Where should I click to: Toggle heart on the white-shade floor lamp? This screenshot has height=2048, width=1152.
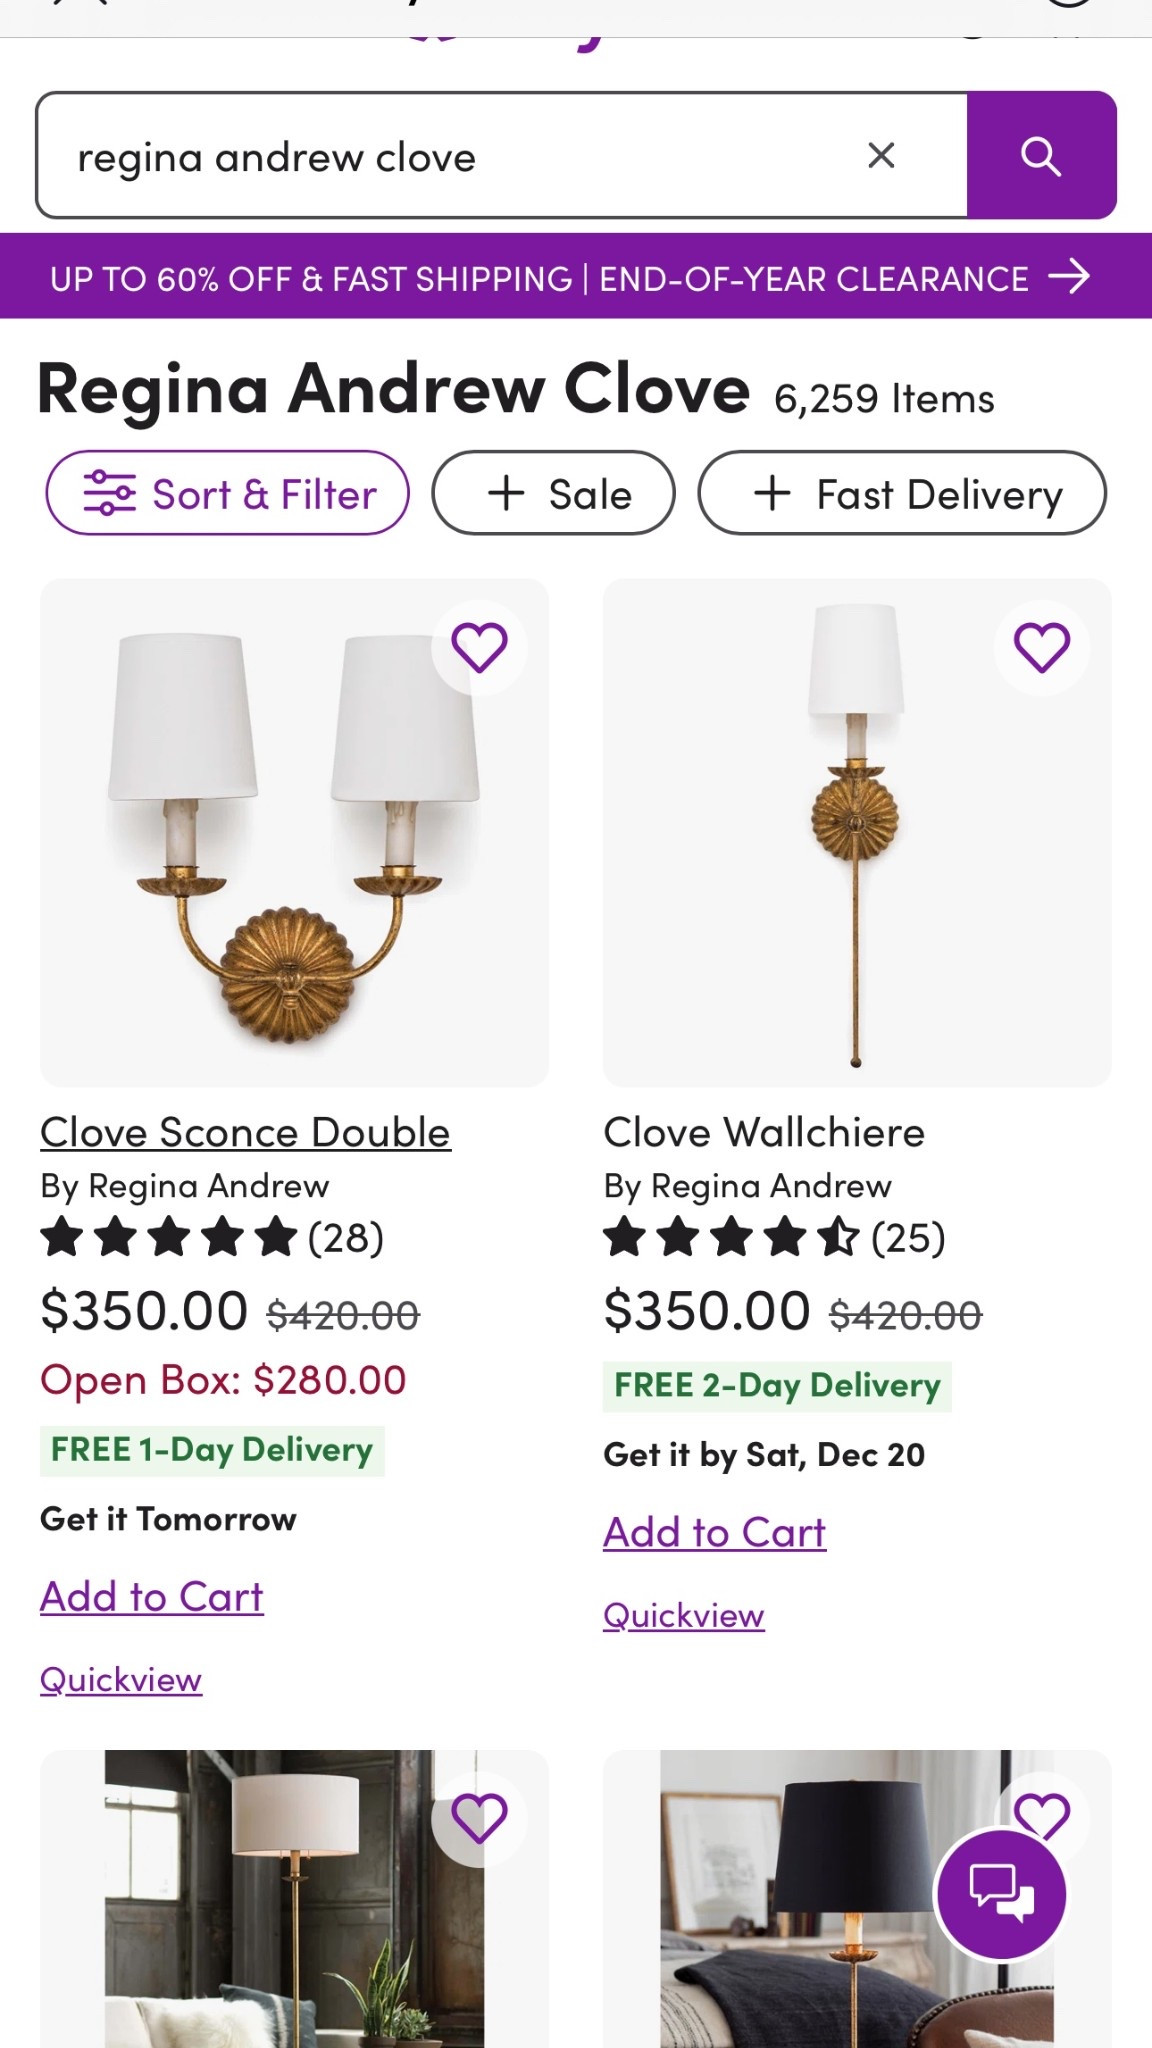[480, 1818]
